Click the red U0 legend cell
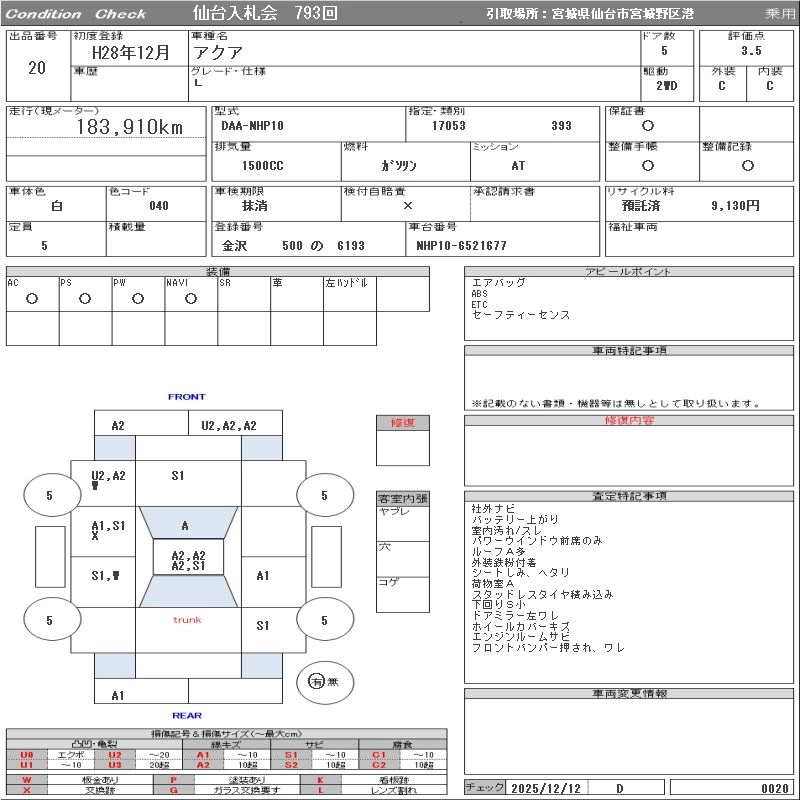The width and height of the screenshot is (800, 800). click(27, 755)
